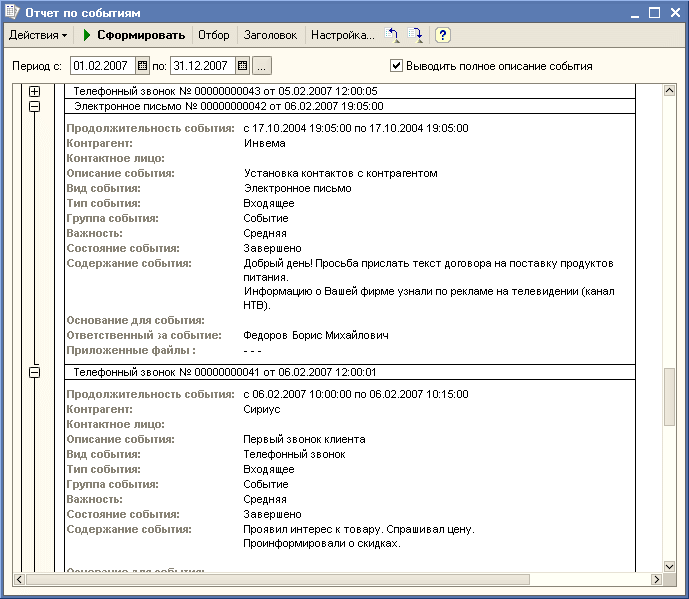Open calendar picker for end date 31.12.2007
Image resolution: width=689 pixels, height=599 pixels.
(x=241, y=66)
